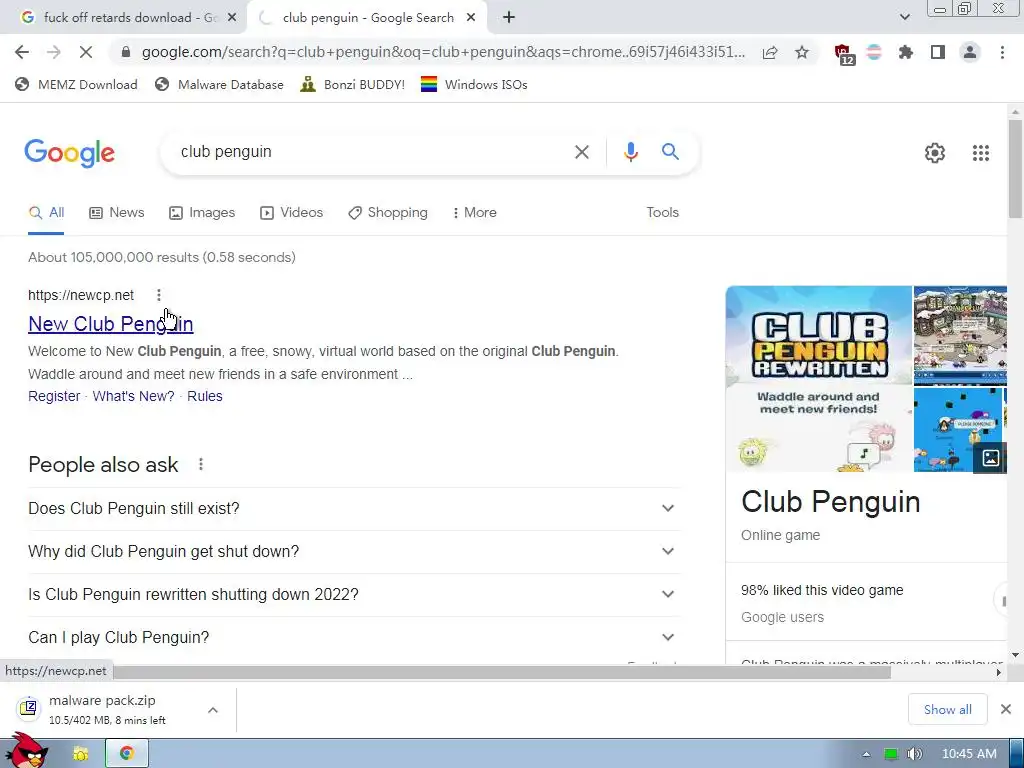Screen dimensions: 1024x768
Task: Expand 'Can I play Club Penguin?'
Action: pos(354,637)
